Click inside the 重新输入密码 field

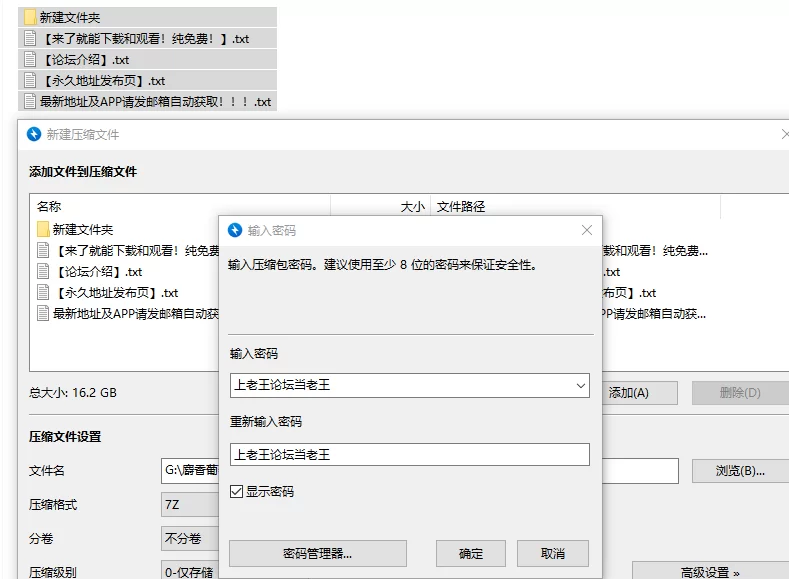click(x=409, y=454)
